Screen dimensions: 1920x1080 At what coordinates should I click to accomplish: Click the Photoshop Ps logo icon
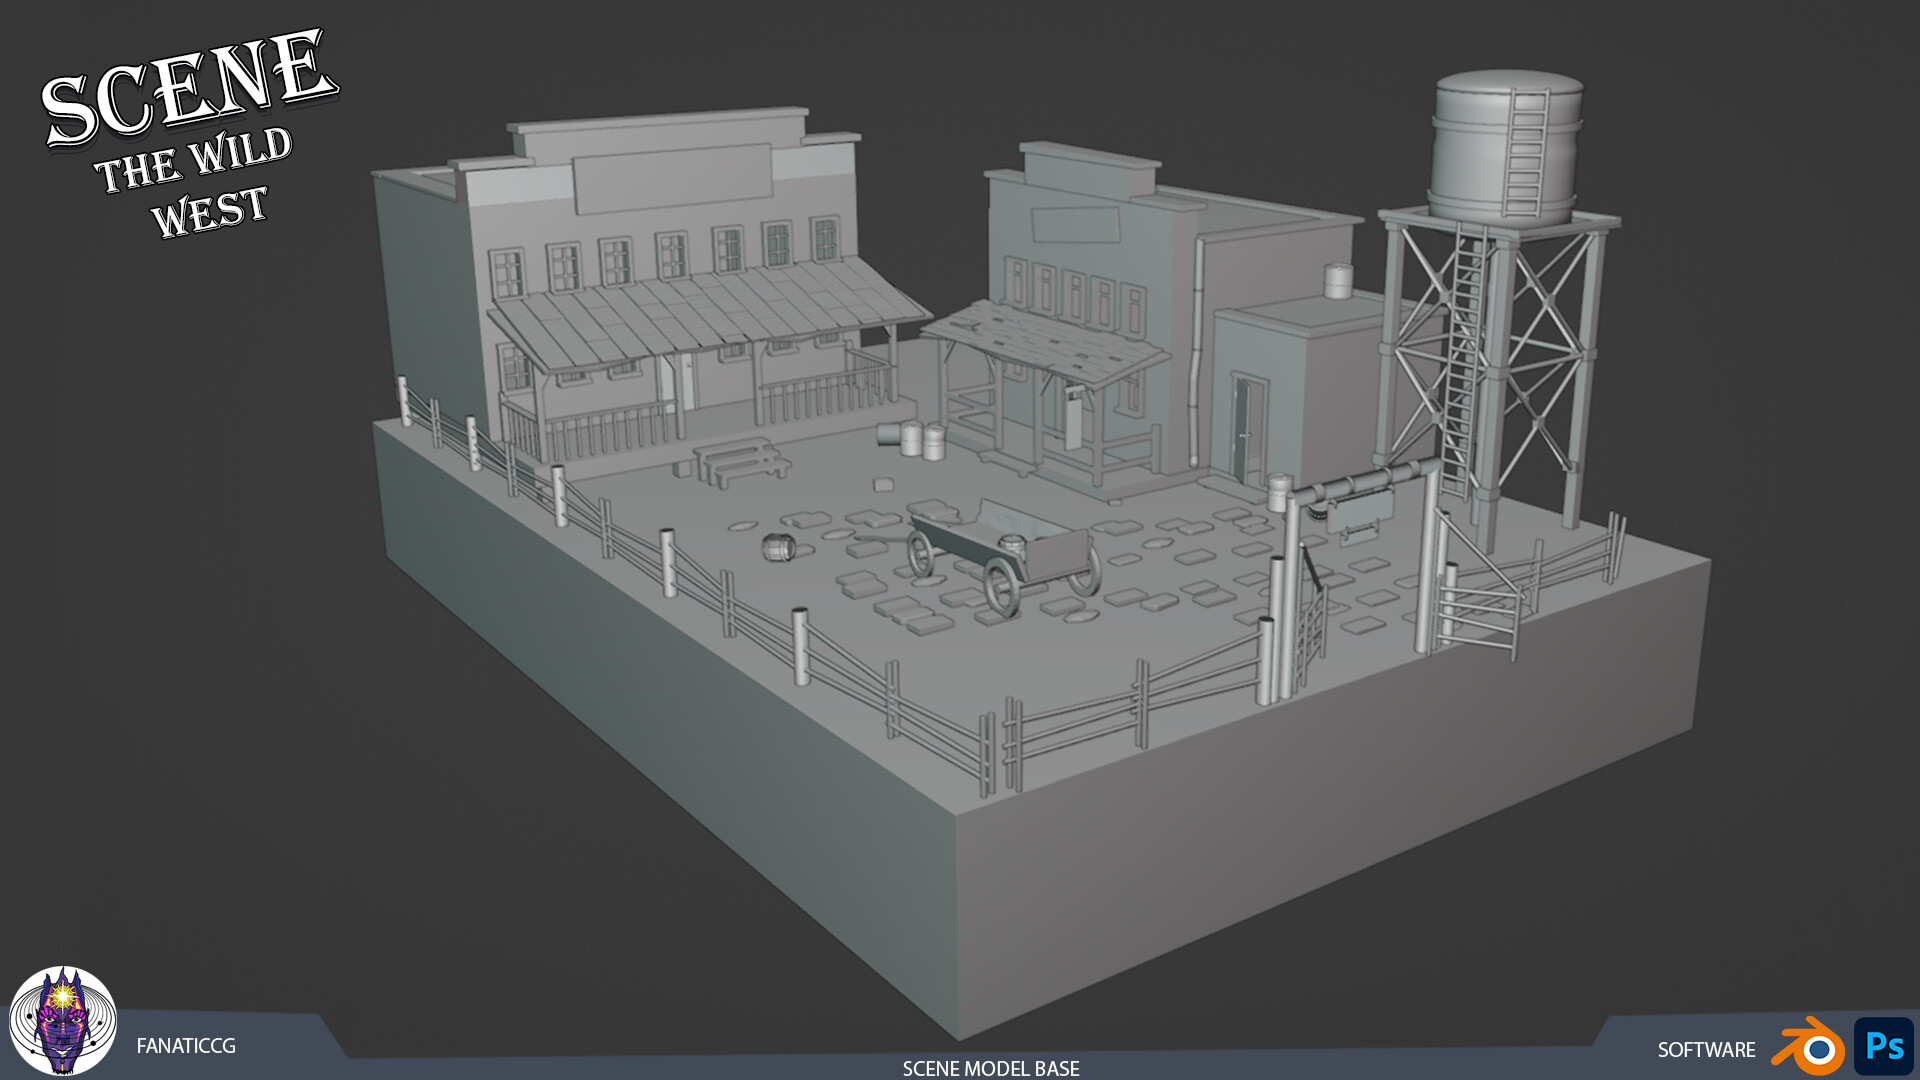point(1884,1047)
